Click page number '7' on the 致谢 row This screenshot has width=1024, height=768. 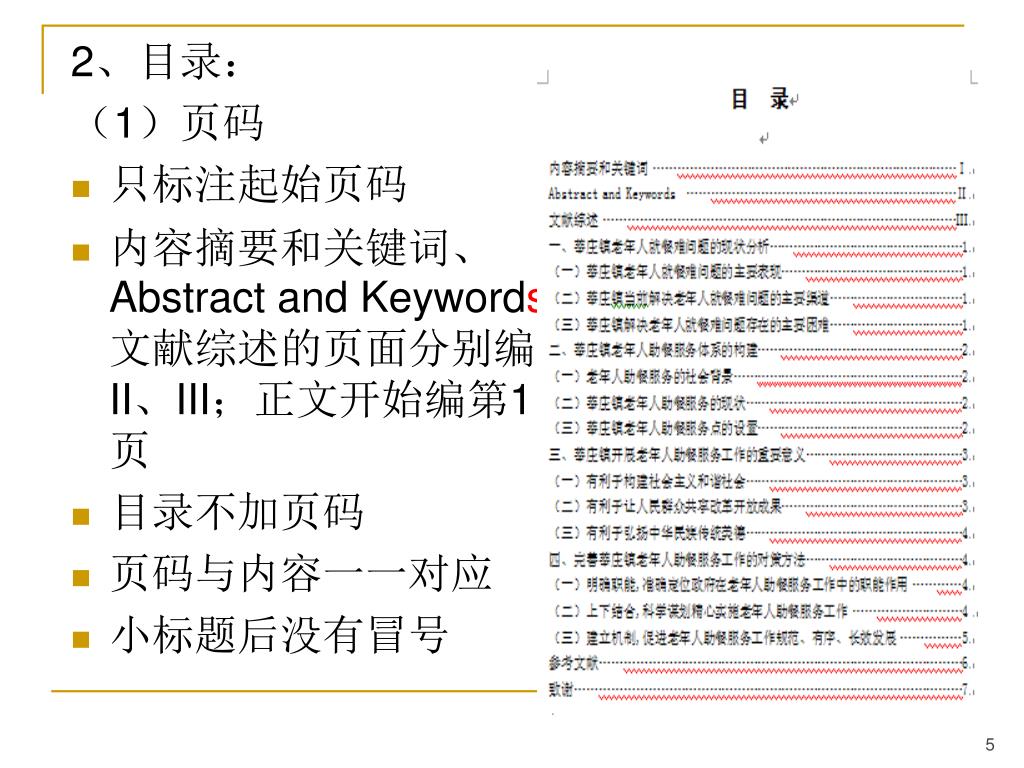965,689
